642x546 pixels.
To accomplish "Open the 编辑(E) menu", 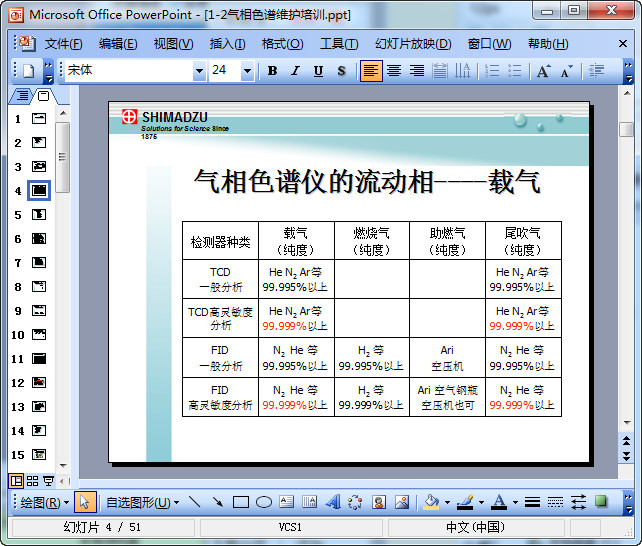I will click(118, 43).
